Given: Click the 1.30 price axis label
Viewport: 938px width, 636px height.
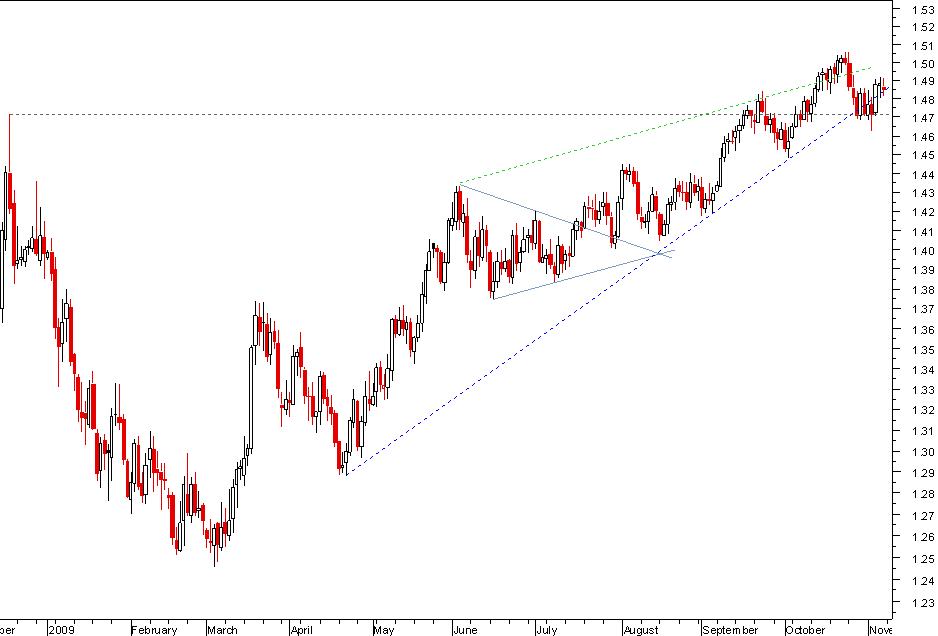Looking at the screenshot, I should point(924,453).
